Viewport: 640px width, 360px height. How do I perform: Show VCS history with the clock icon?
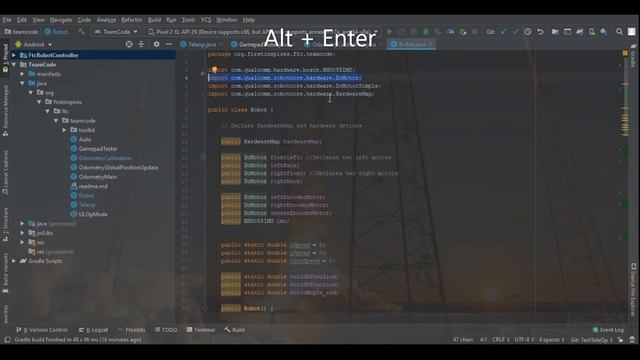click(x=528, y=31)
